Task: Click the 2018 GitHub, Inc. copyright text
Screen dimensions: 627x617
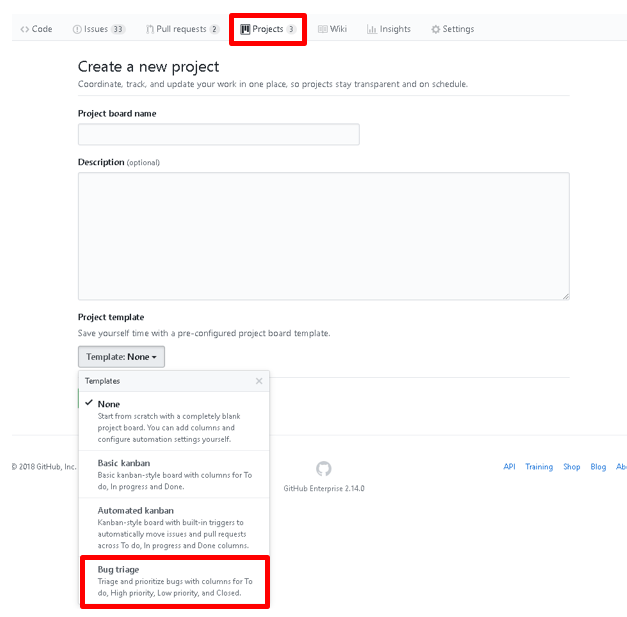Action: (x=44, y=467)
